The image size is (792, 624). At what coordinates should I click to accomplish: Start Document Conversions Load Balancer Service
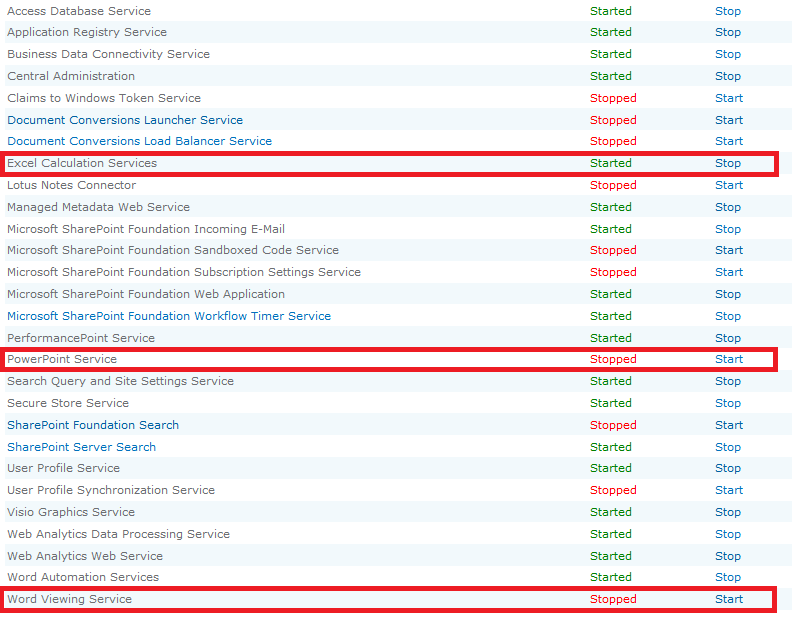point(729,141)
